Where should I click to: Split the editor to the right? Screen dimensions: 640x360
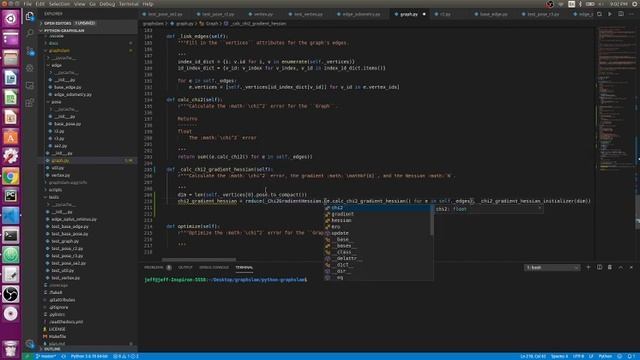coord(621,14)
